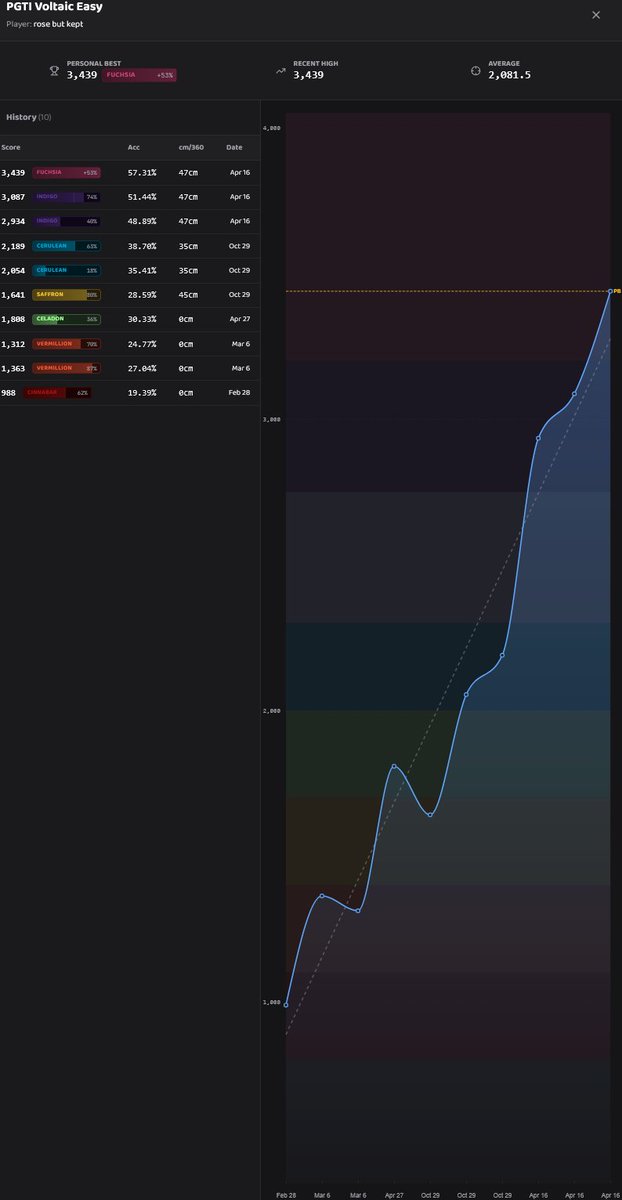Click the Average value 2,081.5
This screenshot has width=622, height=1200.
[x=509, y=75]
